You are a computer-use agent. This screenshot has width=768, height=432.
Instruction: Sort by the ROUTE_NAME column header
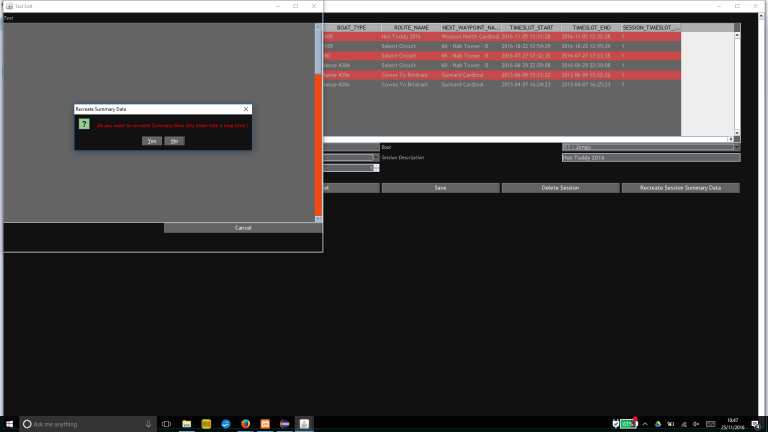pos(410,28)
